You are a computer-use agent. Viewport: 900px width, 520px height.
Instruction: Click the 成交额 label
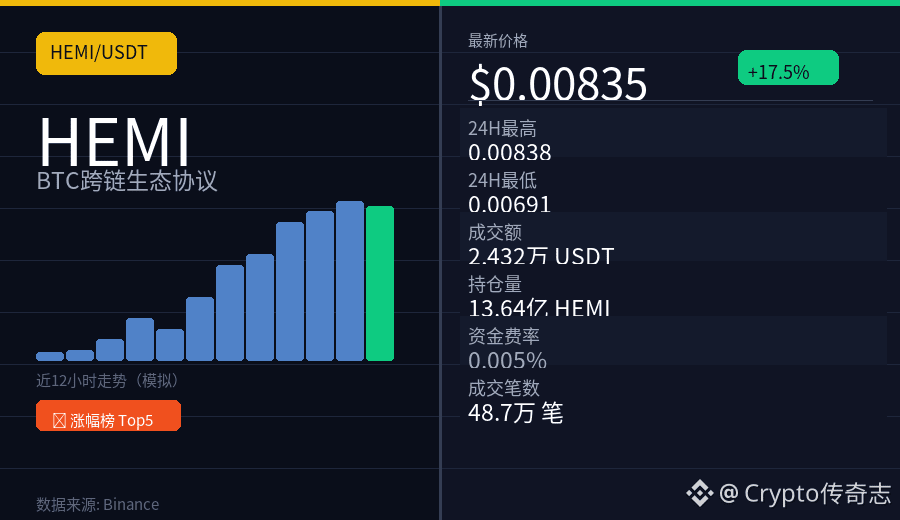tap(495, 232)
